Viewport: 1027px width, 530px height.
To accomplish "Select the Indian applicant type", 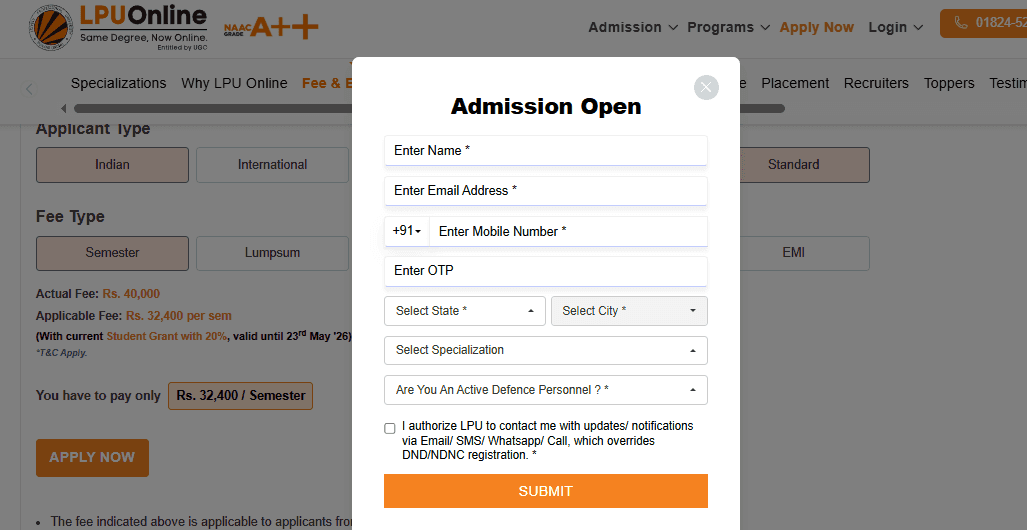I will point(112,165).
